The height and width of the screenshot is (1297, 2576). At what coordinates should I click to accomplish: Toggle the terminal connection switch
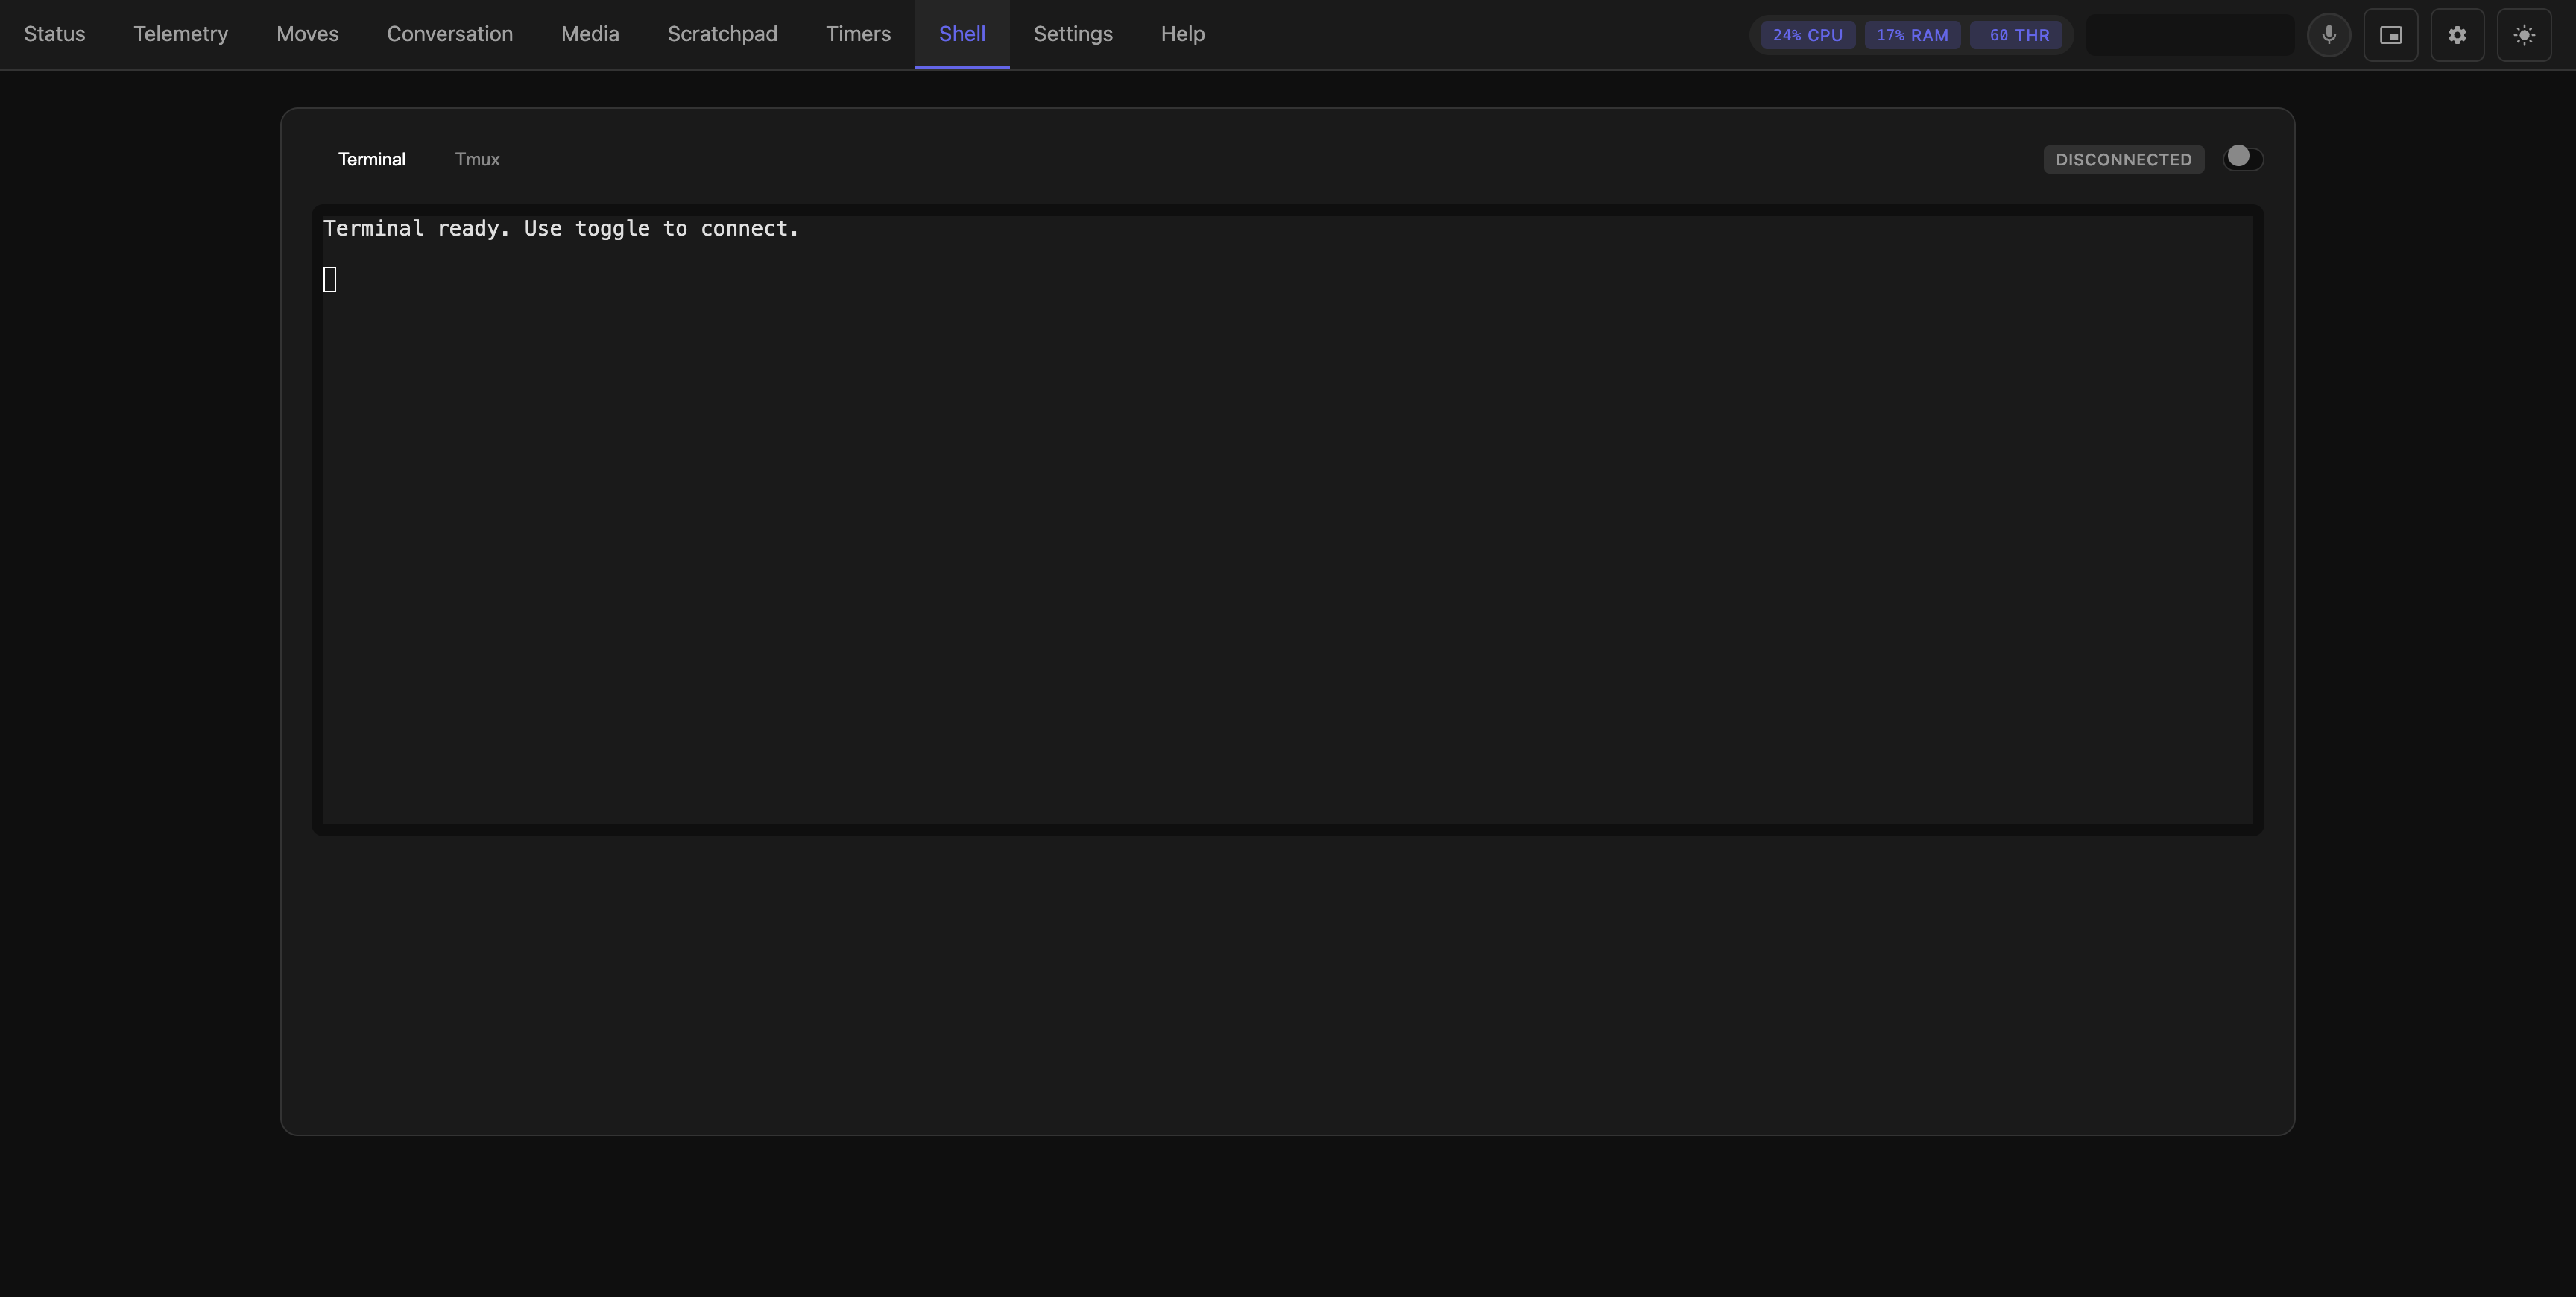[x=2242, y=158]
